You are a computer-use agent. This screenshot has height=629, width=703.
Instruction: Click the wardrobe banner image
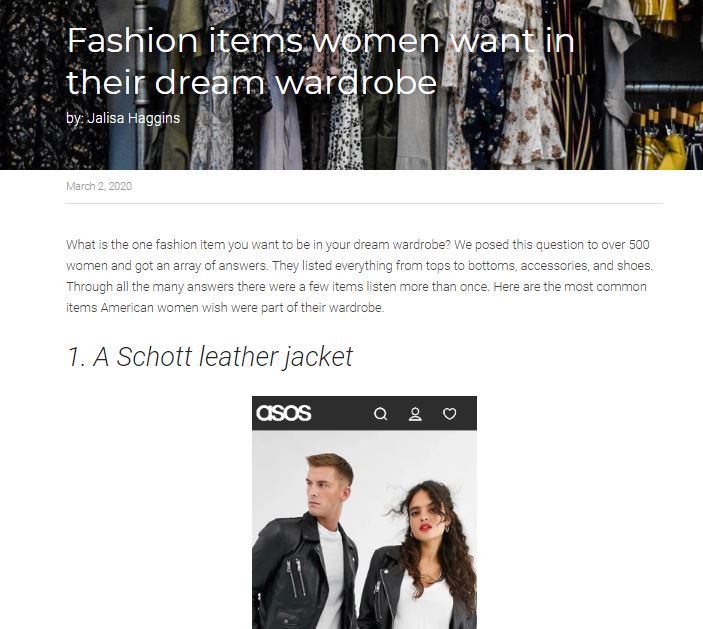click(352, 85)
